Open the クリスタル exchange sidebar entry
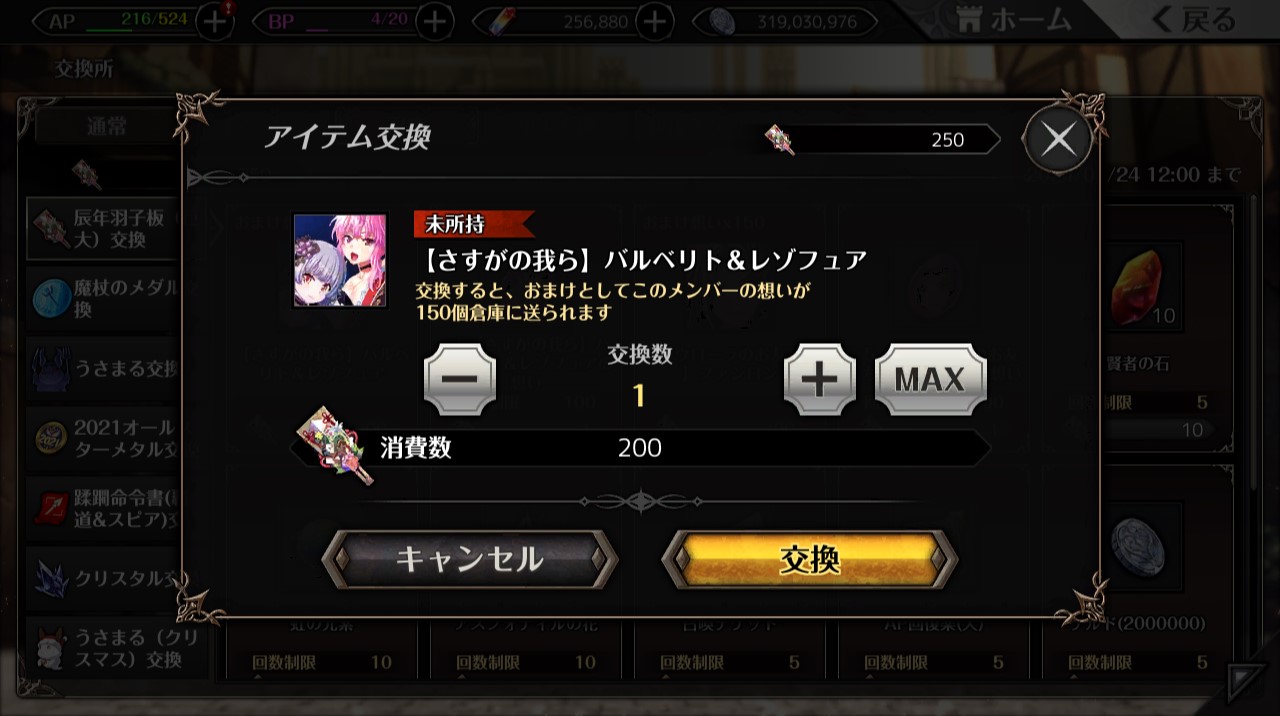The height and width of the screenshot is (716, 1280). coord(104,577)
